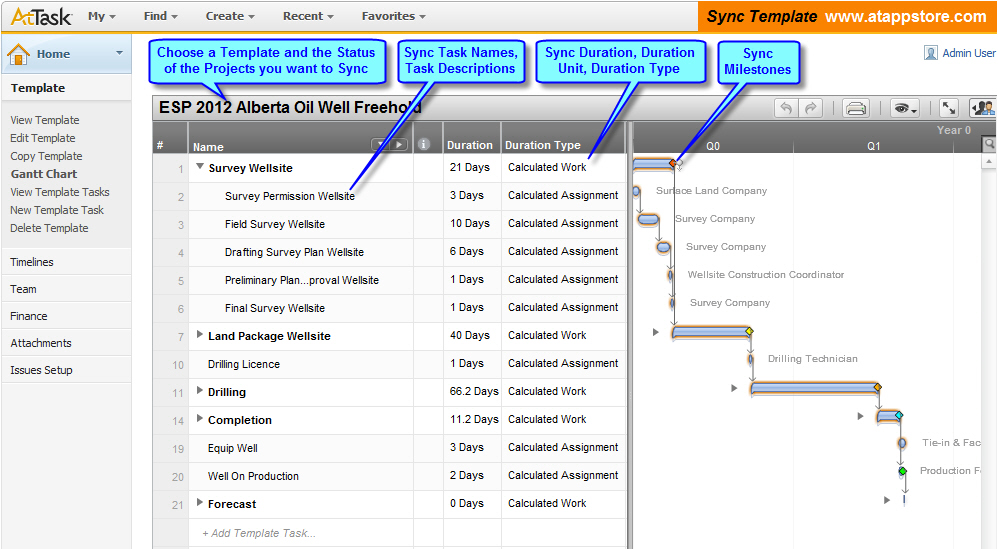This screenshot has width=998, height=549.
Task: Open the Create menu
Action: tap(230, 16)
